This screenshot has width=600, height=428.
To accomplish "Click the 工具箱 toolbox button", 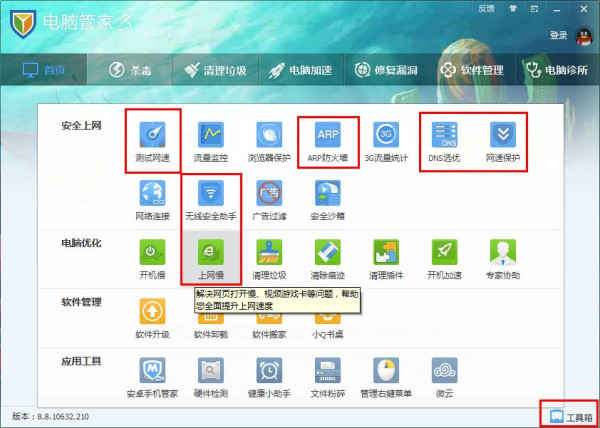I will (x=570, y=417).
